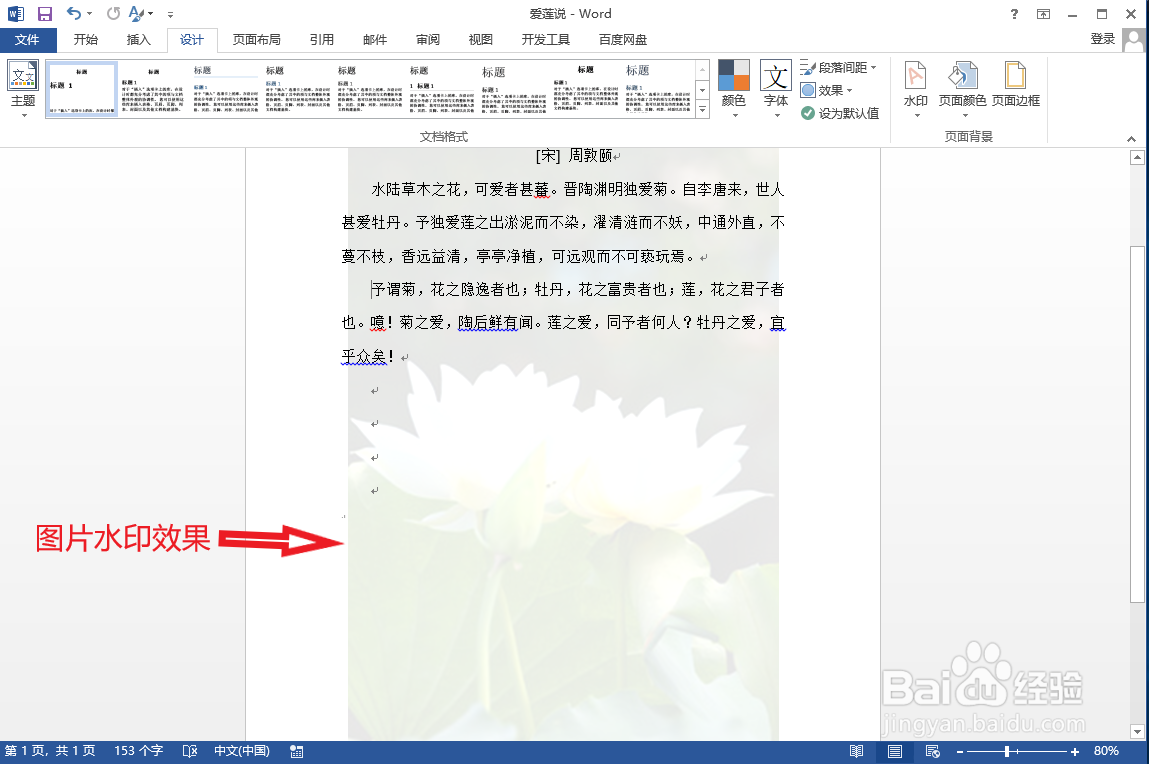Click the macro recording icon in status bar
Viewport: 1149px width, 764px height.
pyautogui.click(x=297, y=751)
